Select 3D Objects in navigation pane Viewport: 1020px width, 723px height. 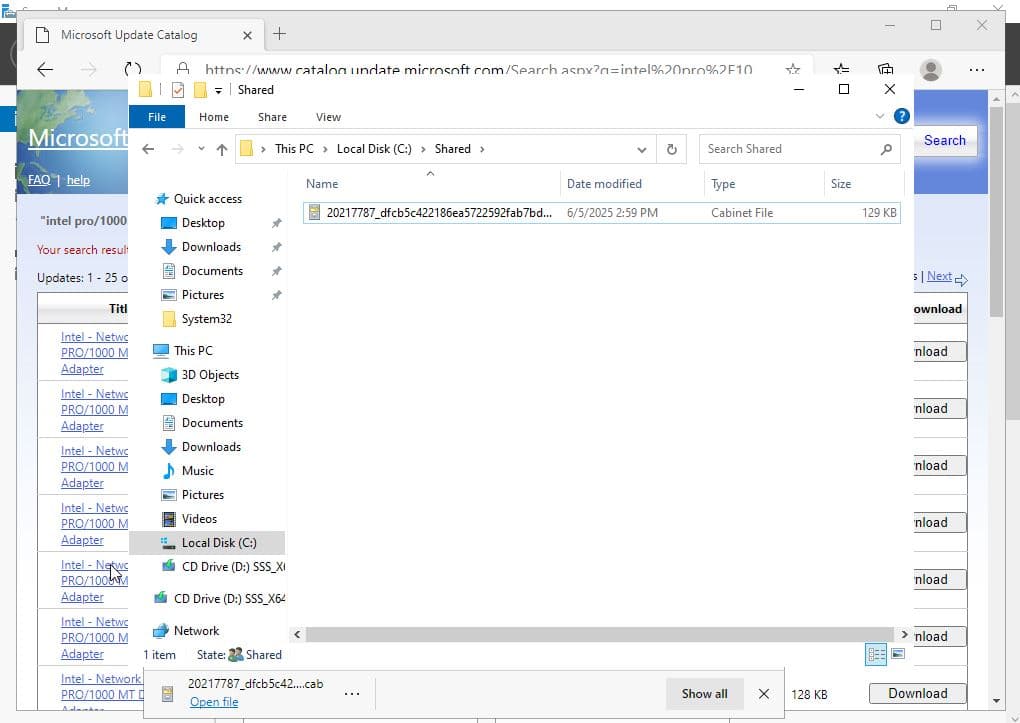(210, 375)
